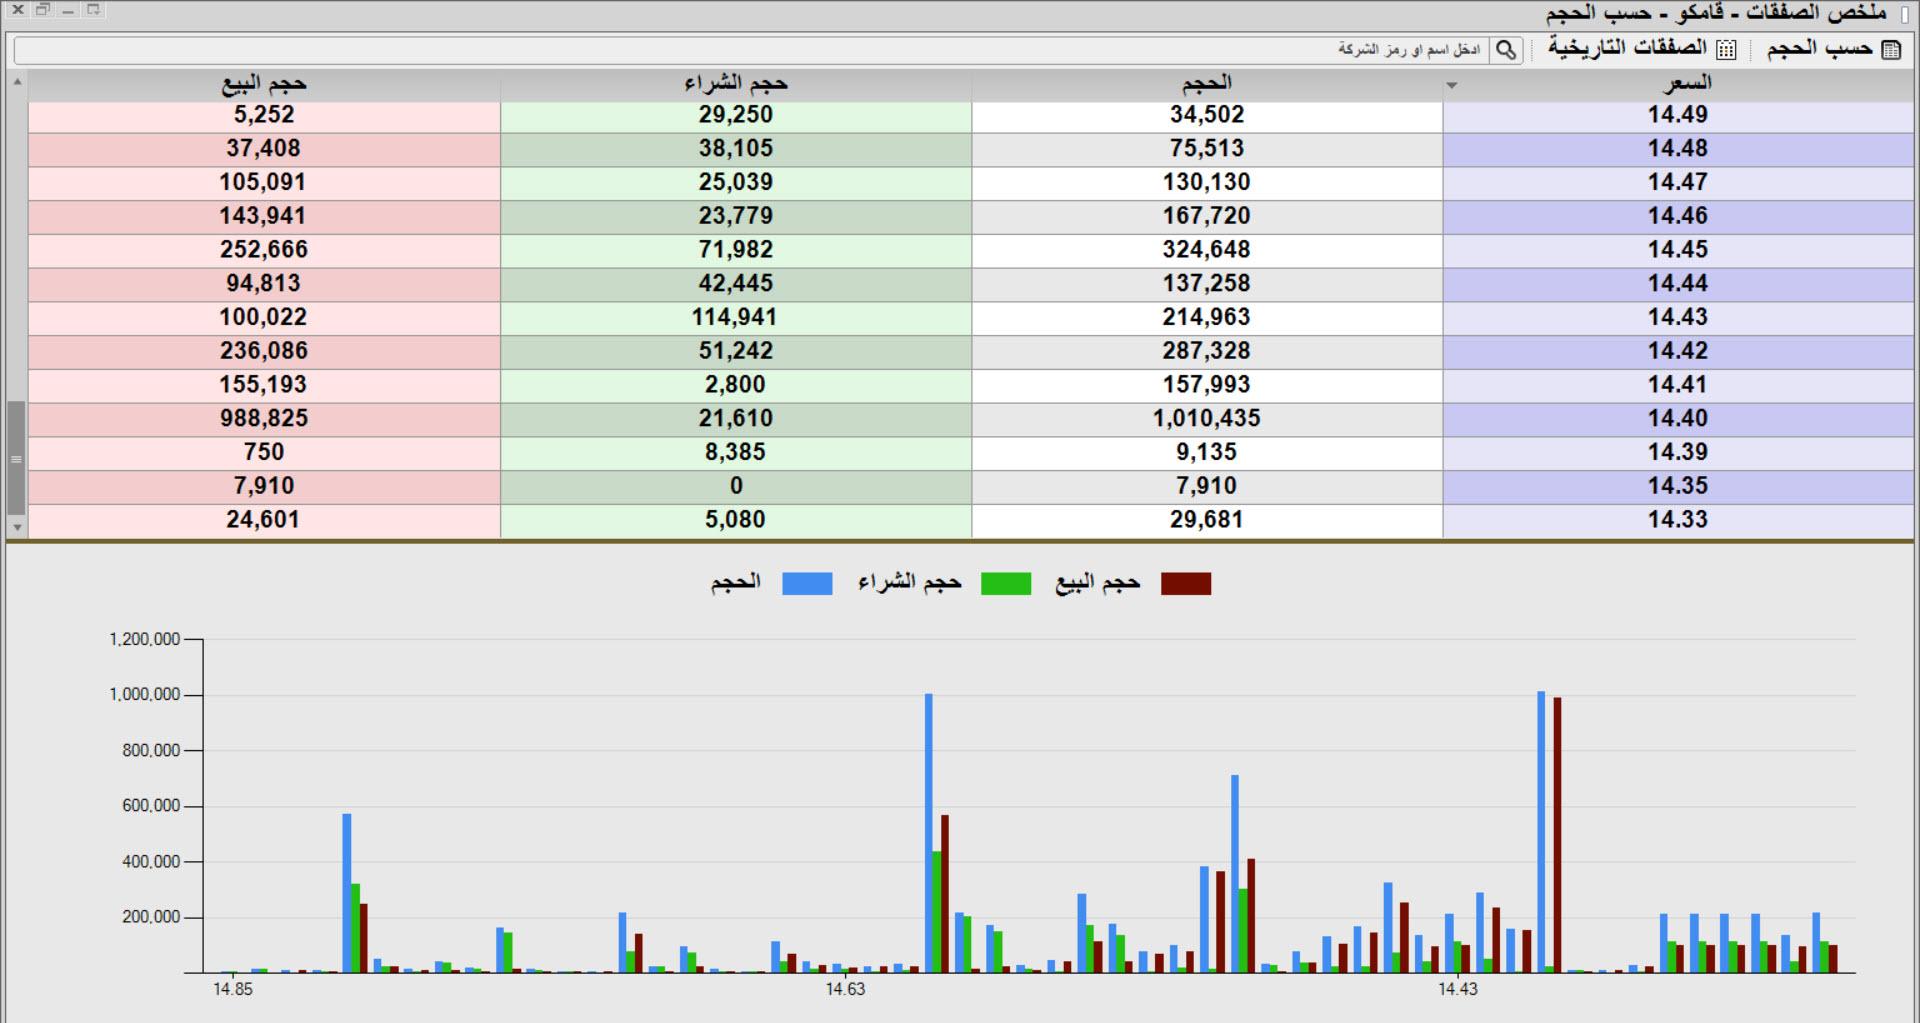Click the table's vertical scrollbar thumb
The width and height of the screenshot is (1920, 1023).
16,458
